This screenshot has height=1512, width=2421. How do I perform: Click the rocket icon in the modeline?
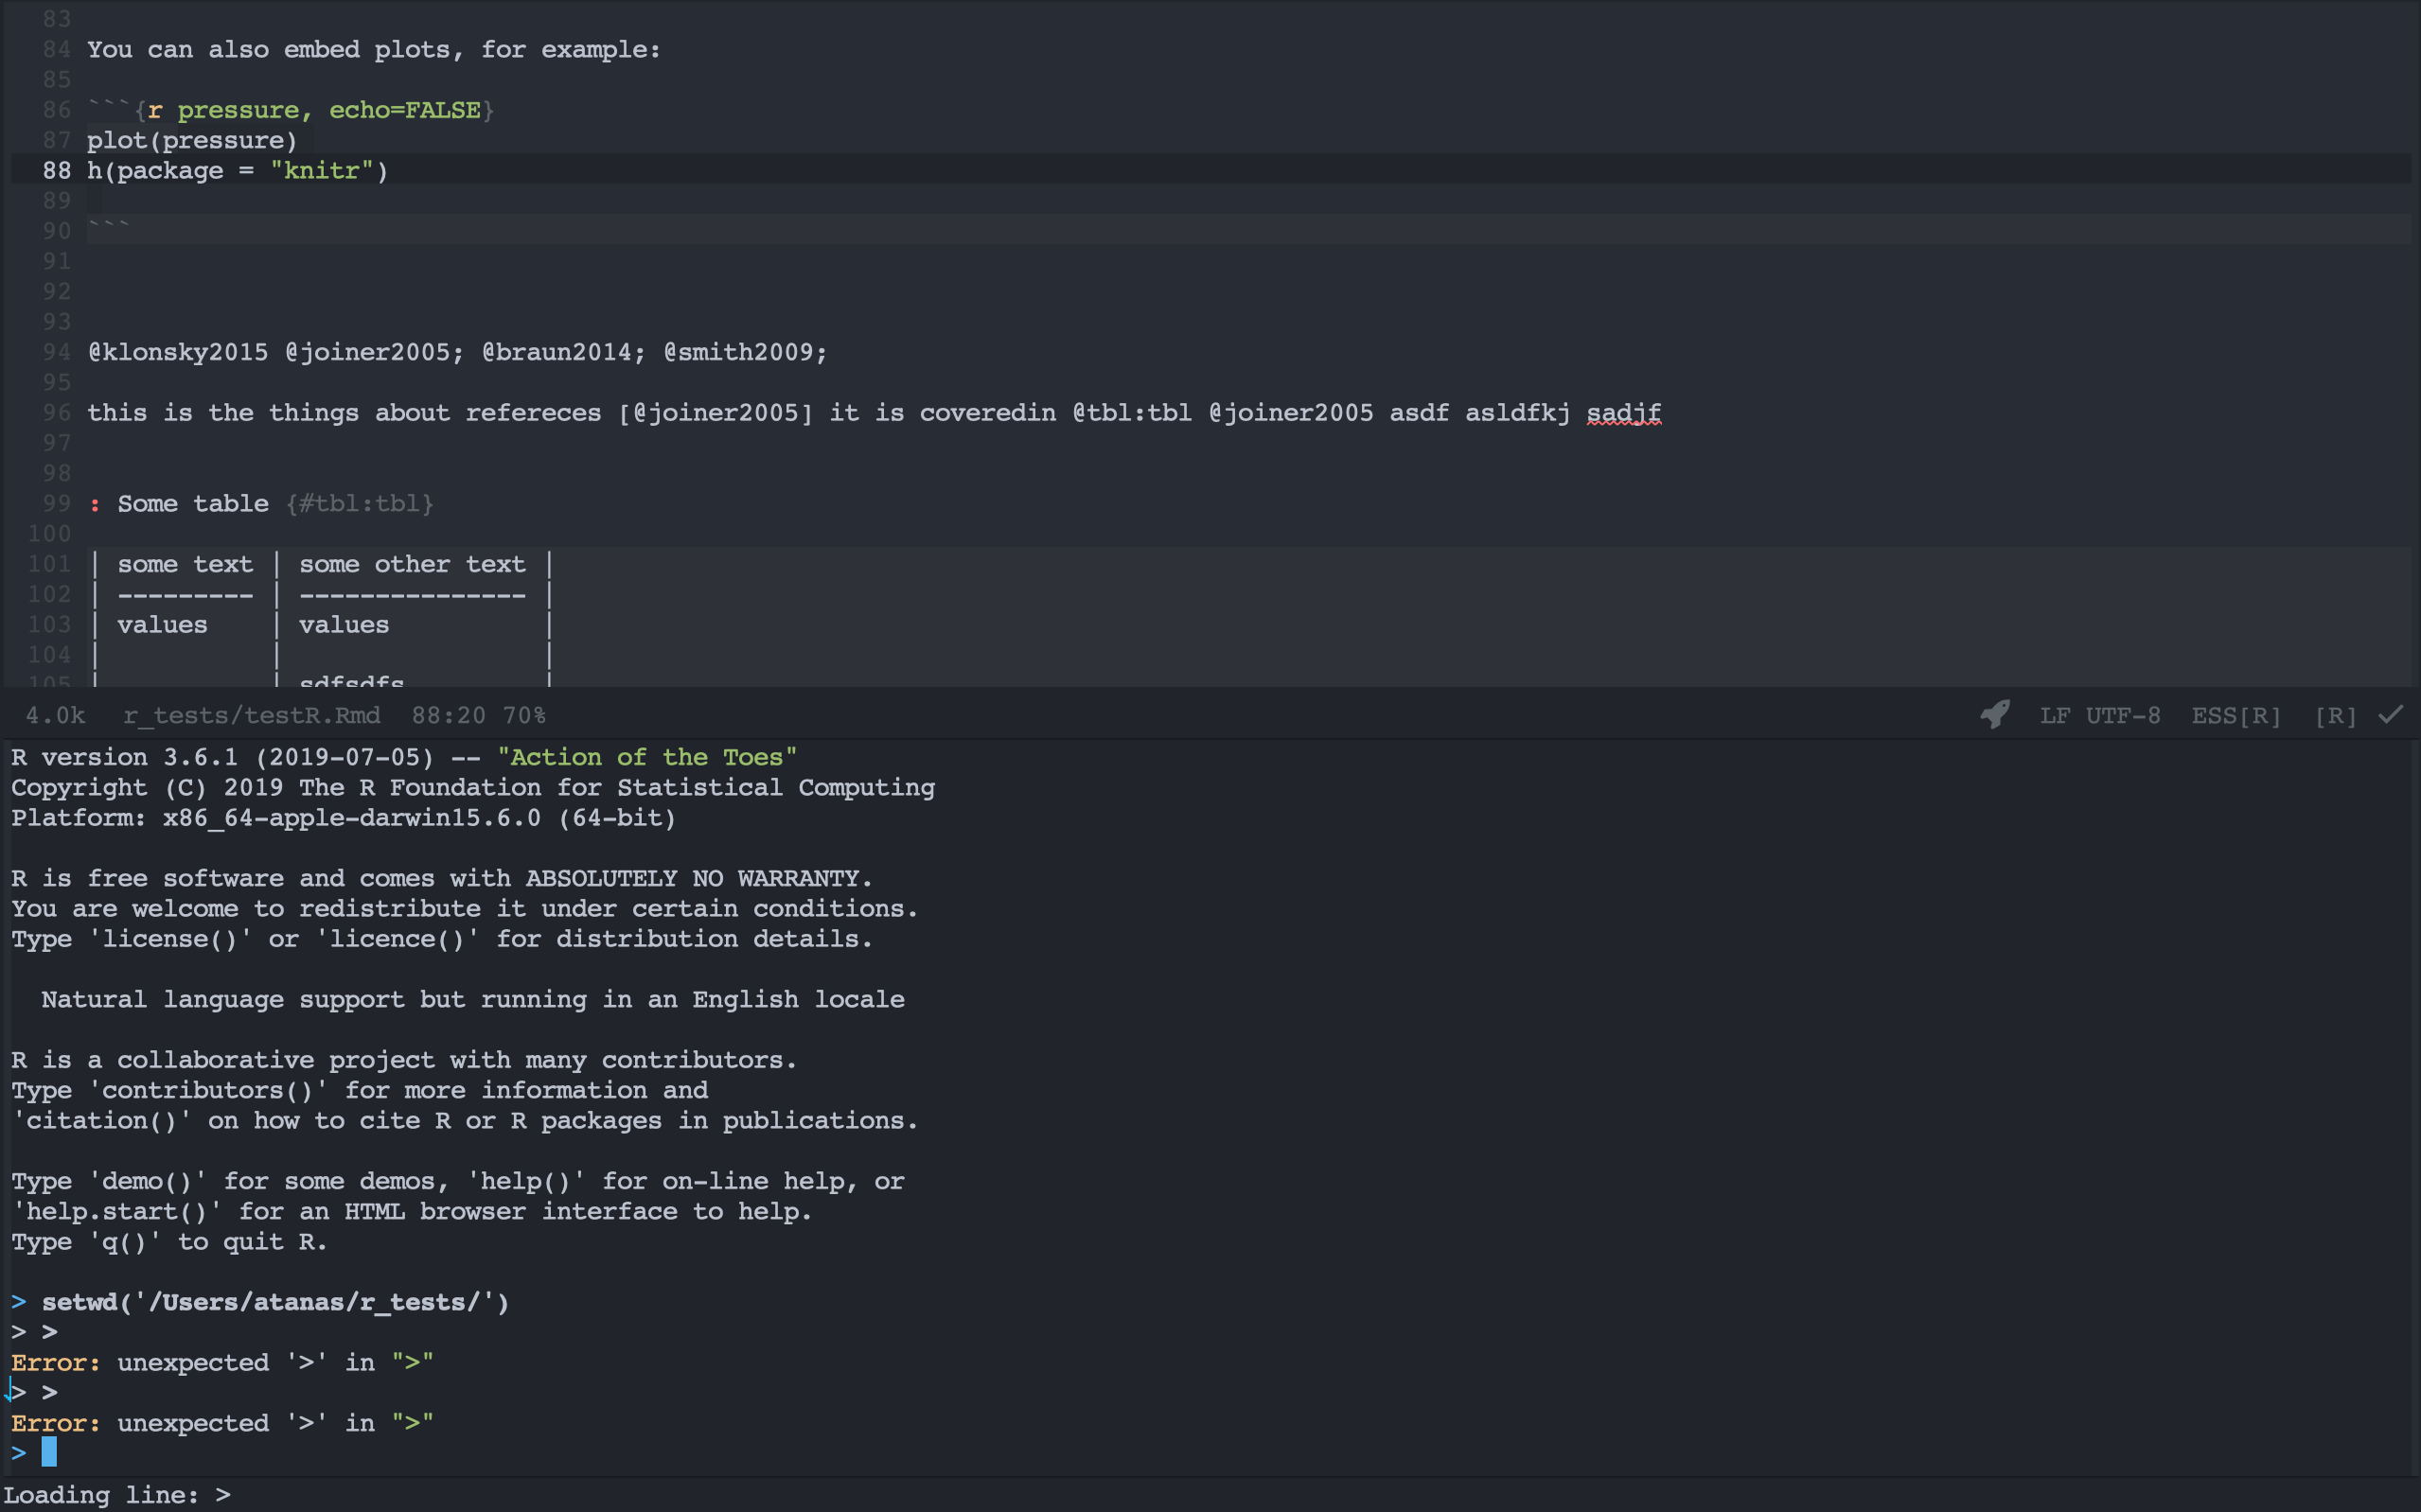click(1994, 714)
